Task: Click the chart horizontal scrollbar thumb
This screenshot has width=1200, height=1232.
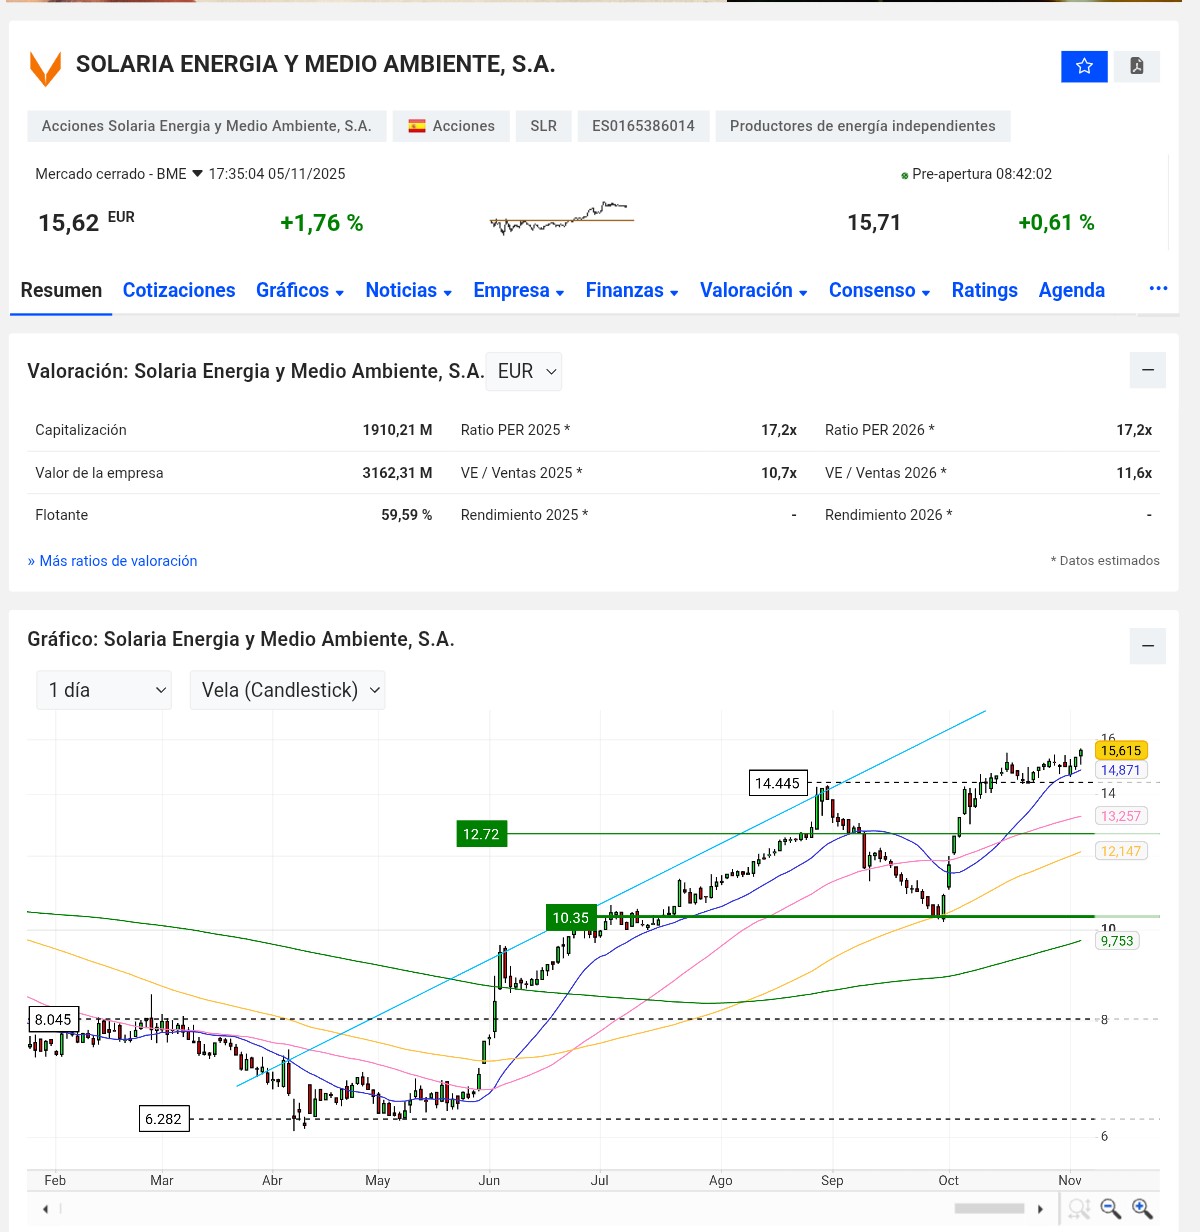Action: tap(989, 1209)
